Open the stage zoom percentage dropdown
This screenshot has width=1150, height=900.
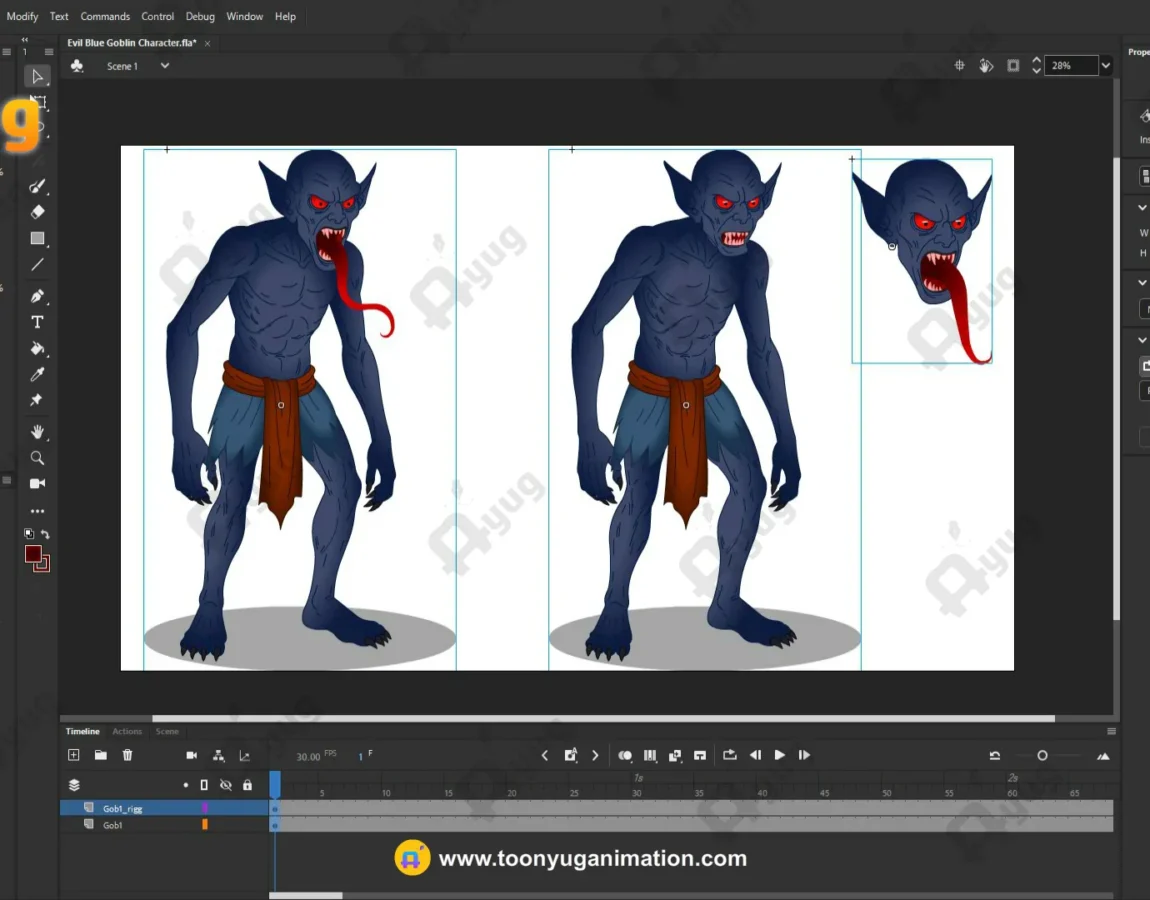1105,66
